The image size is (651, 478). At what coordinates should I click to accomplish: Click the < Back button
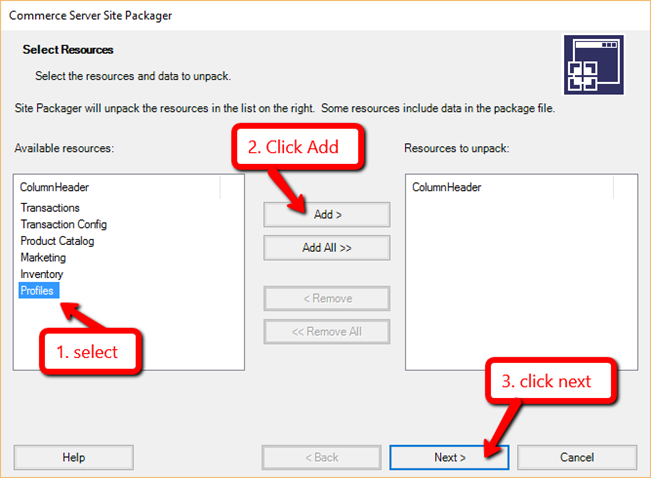click(321, 457)
